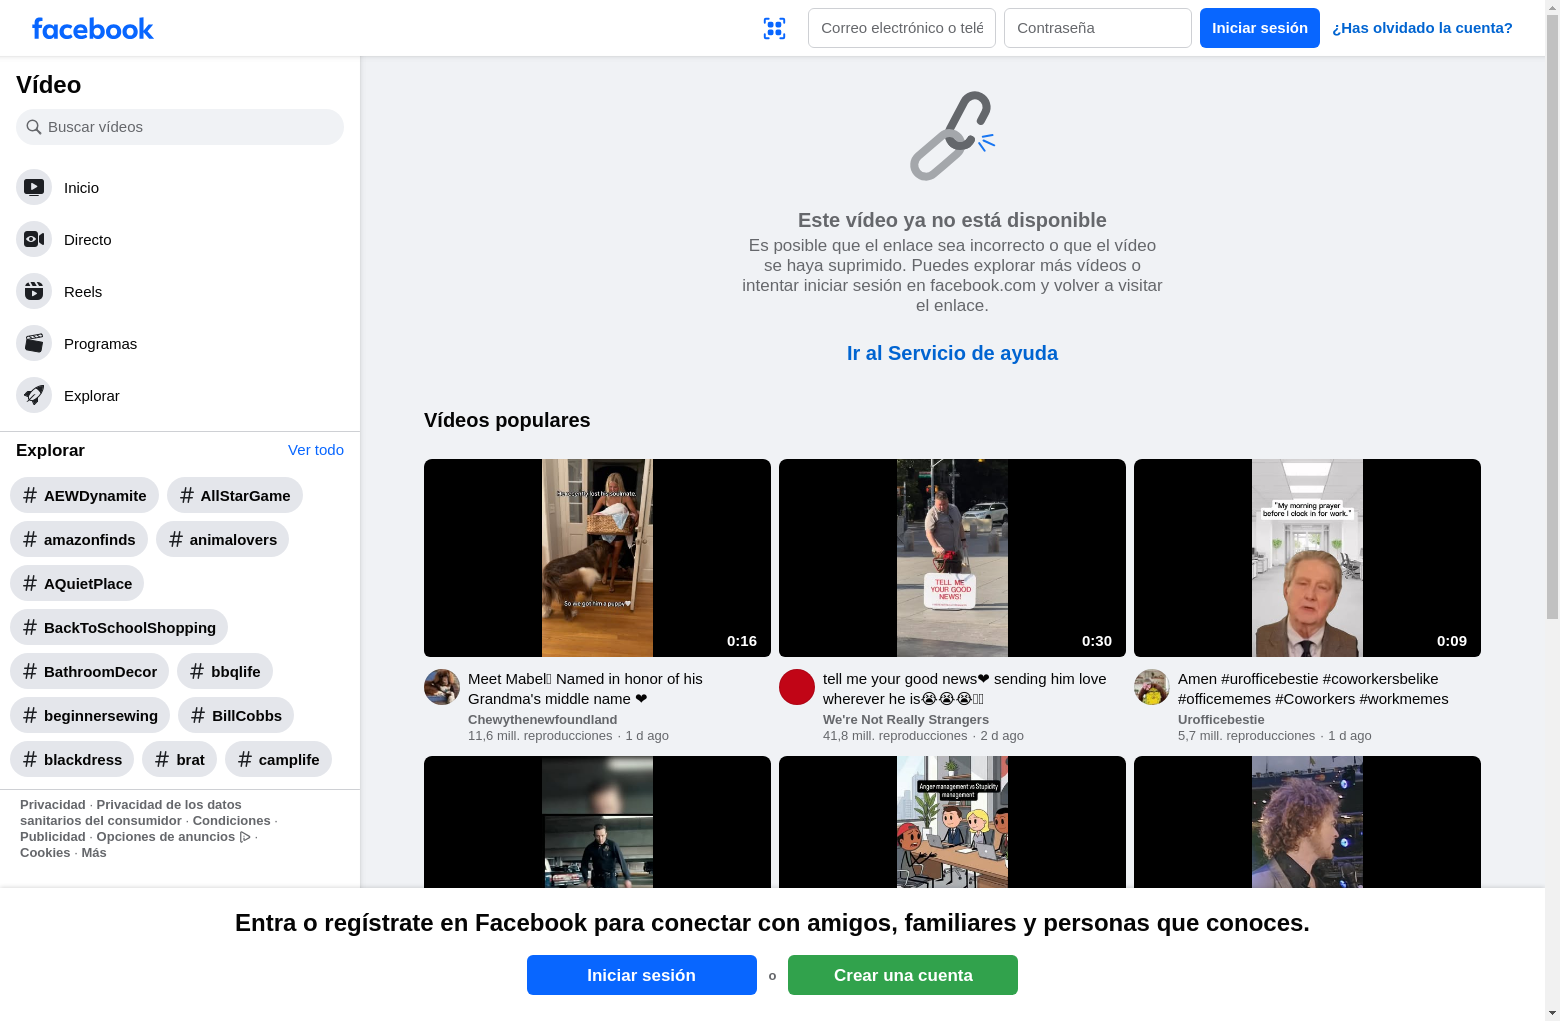This screenshot has width=1560, height=1021.
Task: Click into the Buscar vídeos search box
Action: click(180, 127)
